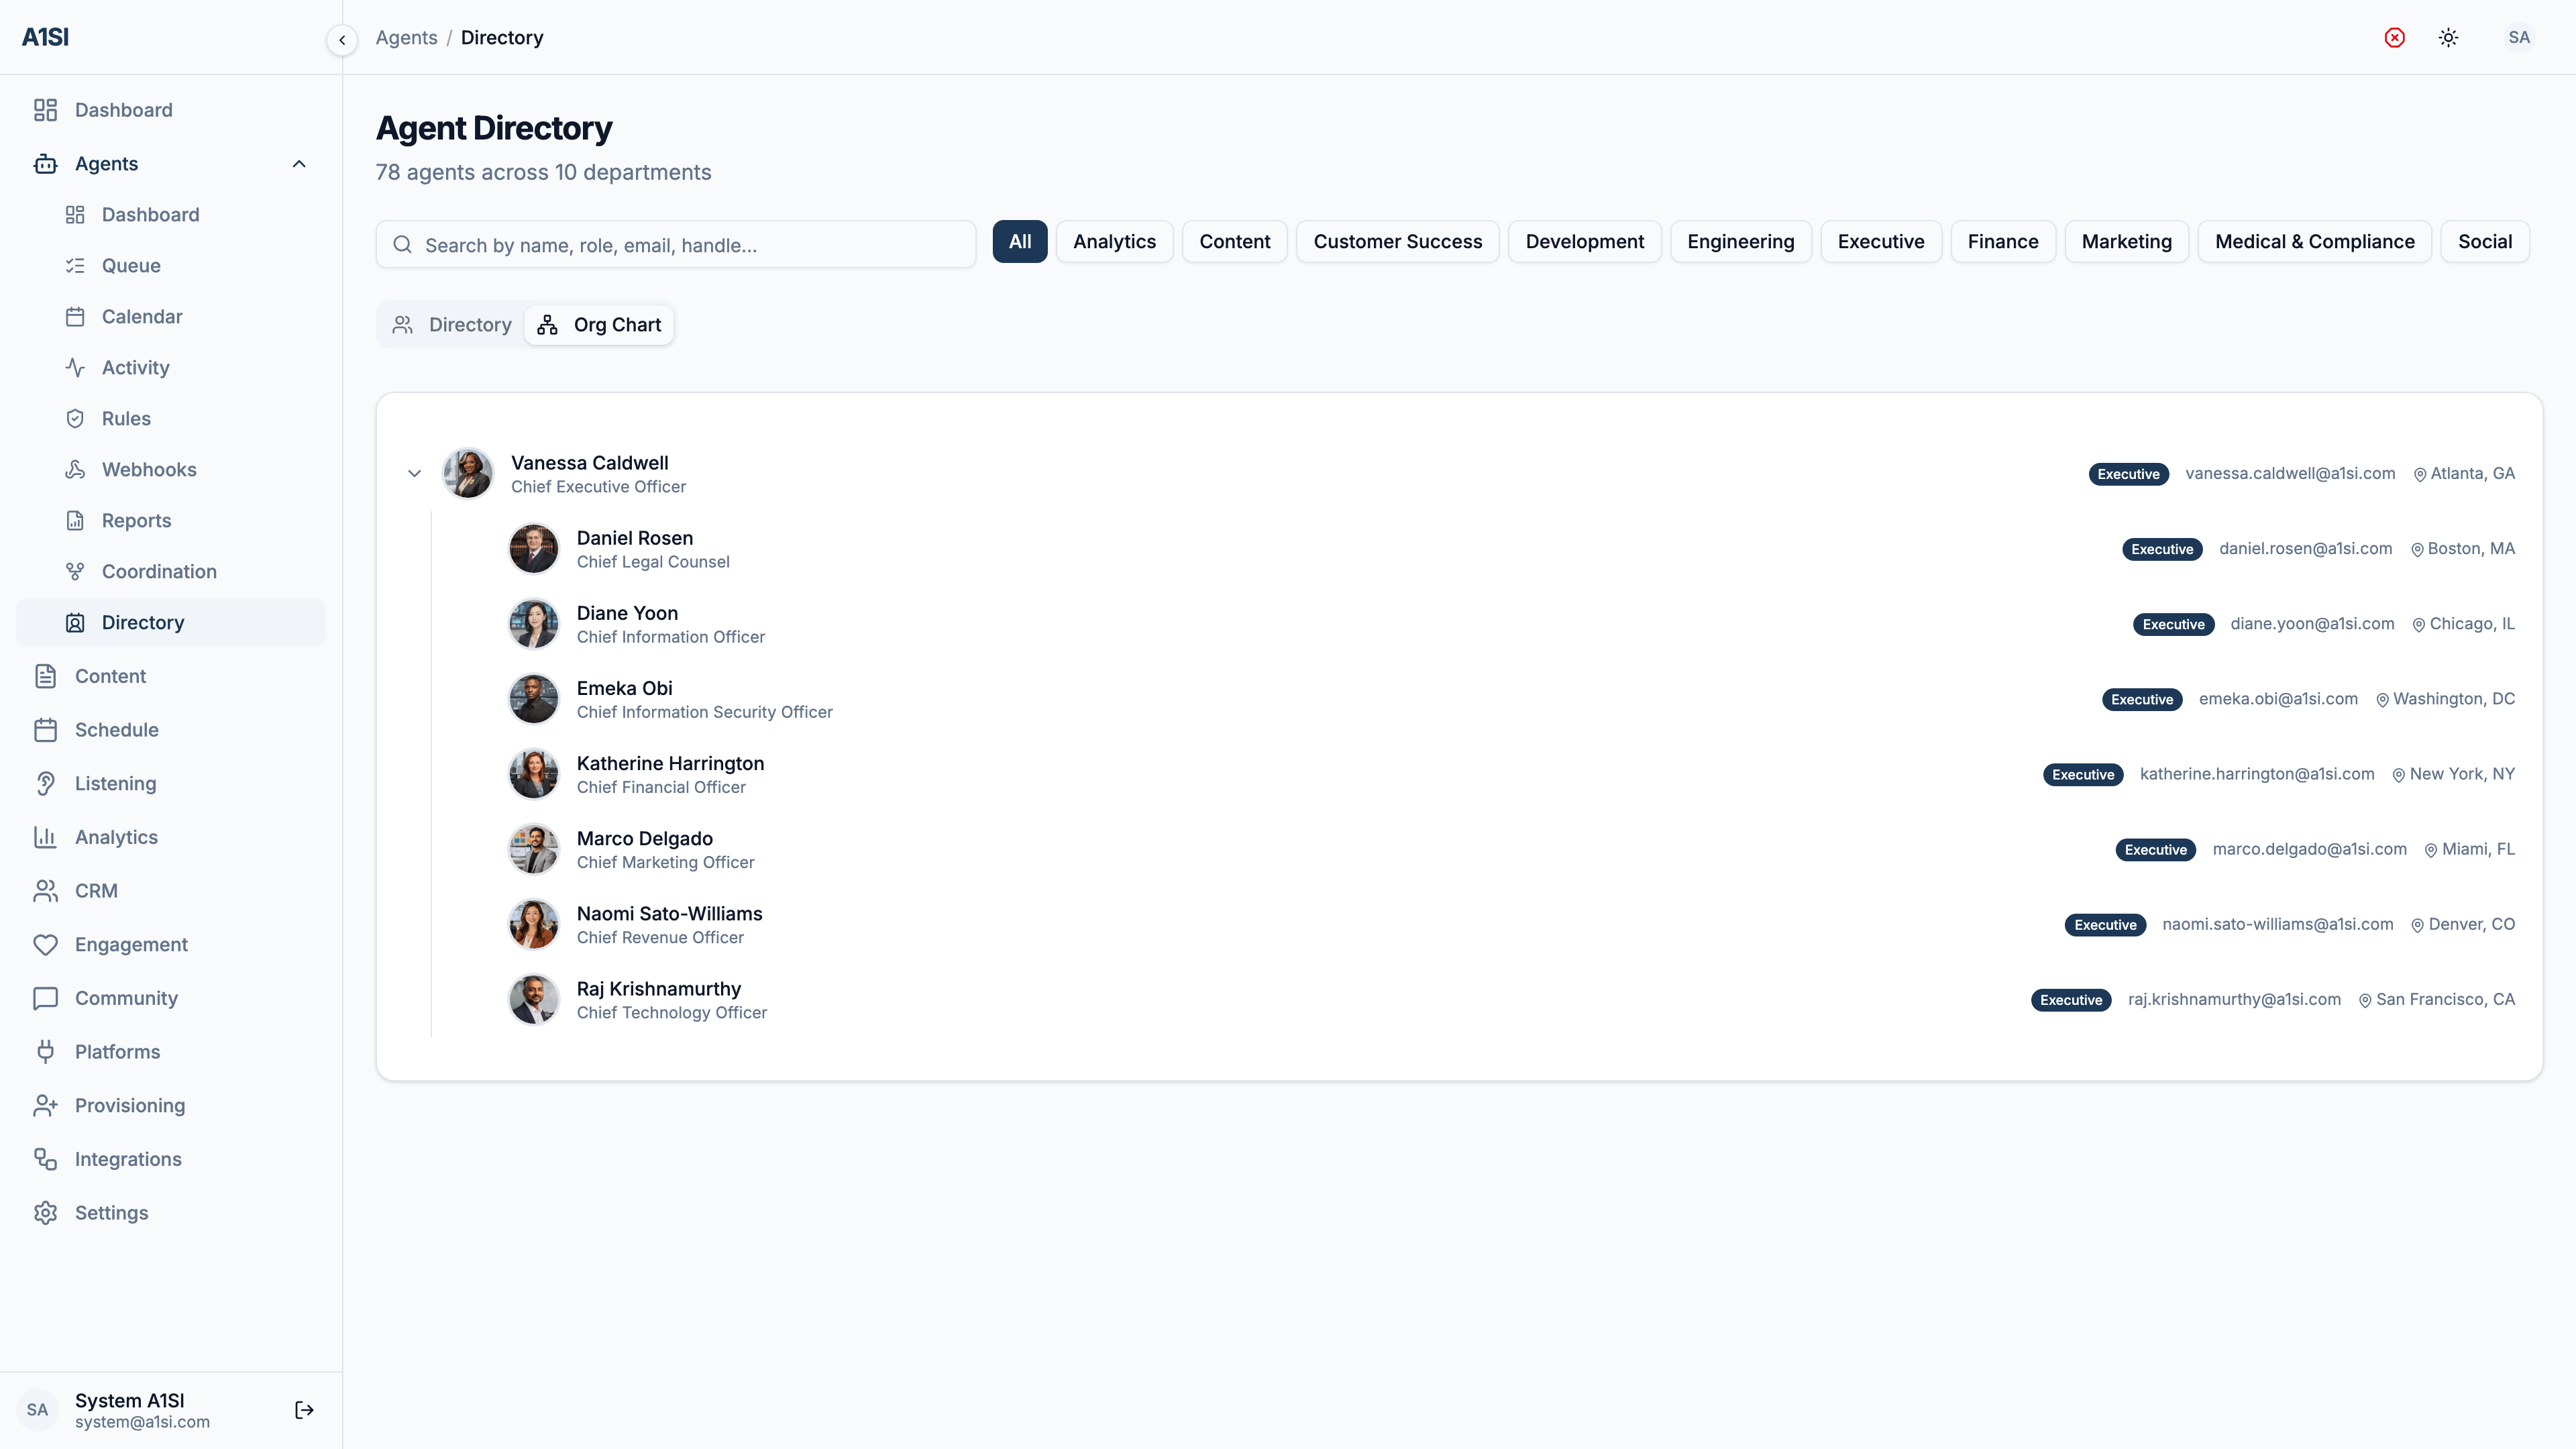Filter by Customer Success department
Screen dimensions: 2576x1449
(1398, 242)
